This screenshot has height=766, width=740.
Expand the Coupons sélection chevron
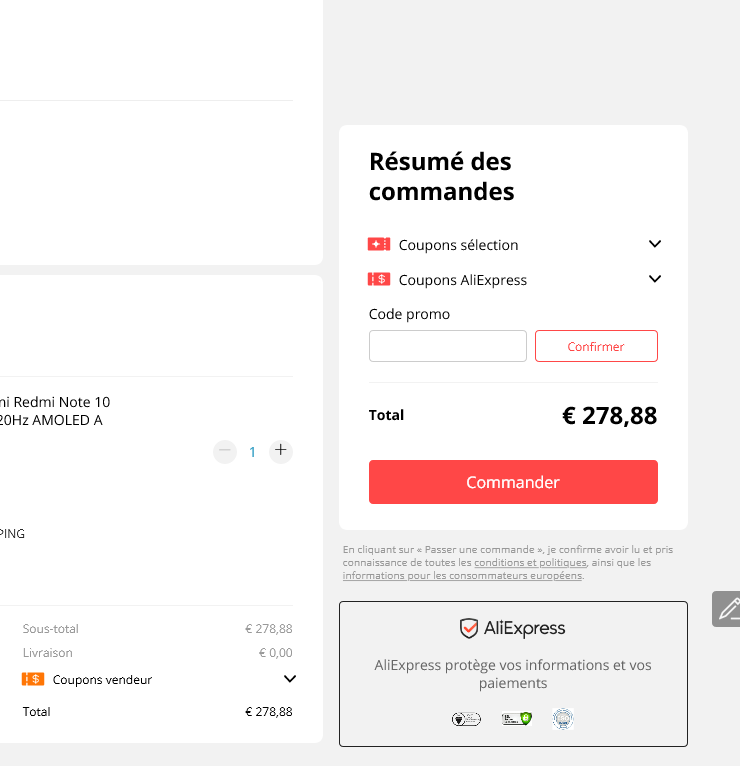tap(655, 244)
